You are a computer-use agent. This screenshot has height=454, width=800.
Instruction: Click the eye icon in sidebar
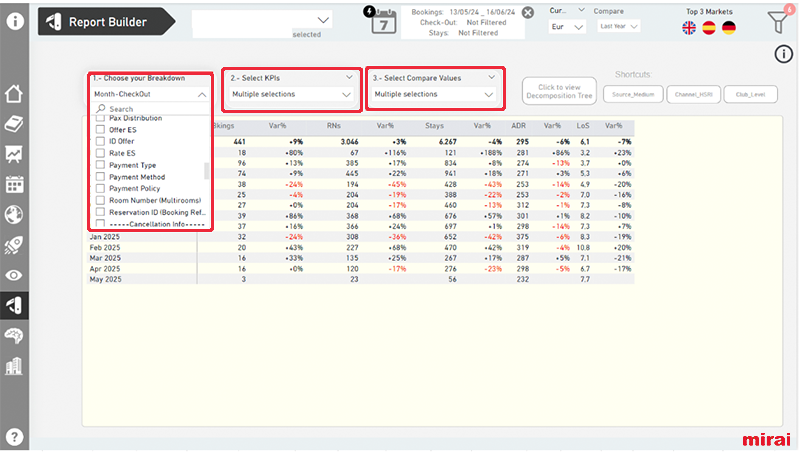[14, 275]
